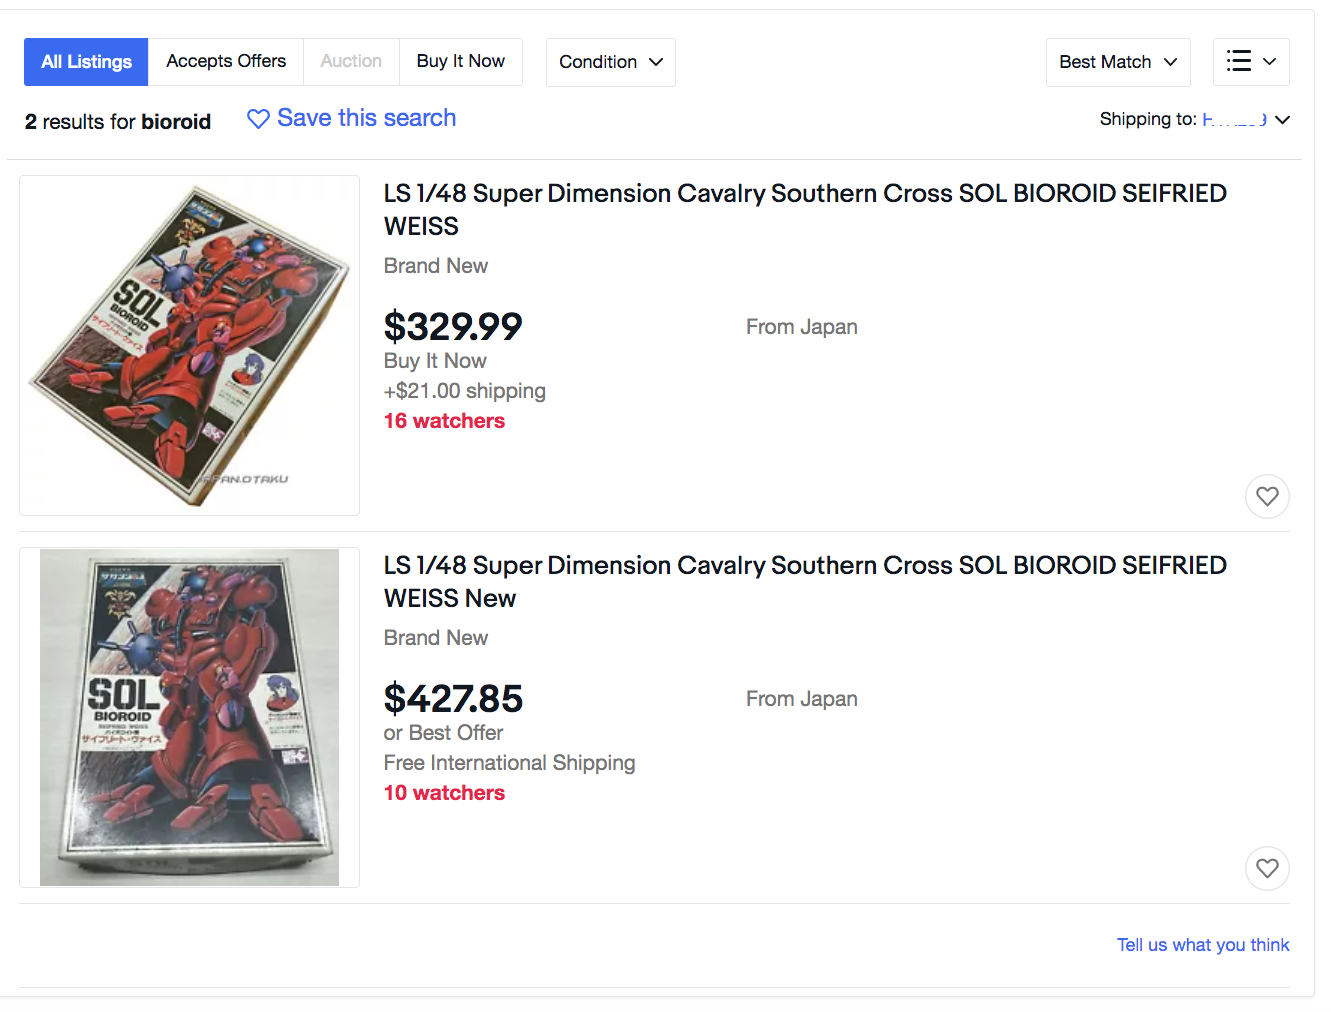The image size is (1331, 1012).
Task: View the tilted box thumbnail of first listing
Action: coord(189,345)
